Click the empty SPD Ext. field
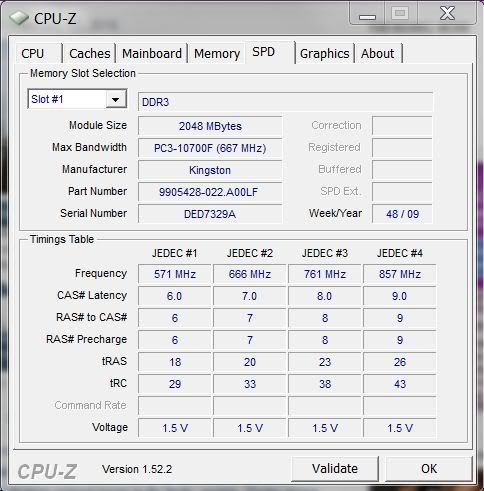Image resolution: width=484 pixels, height=491 pixels. pyautogui.click(x=402, y=192)
